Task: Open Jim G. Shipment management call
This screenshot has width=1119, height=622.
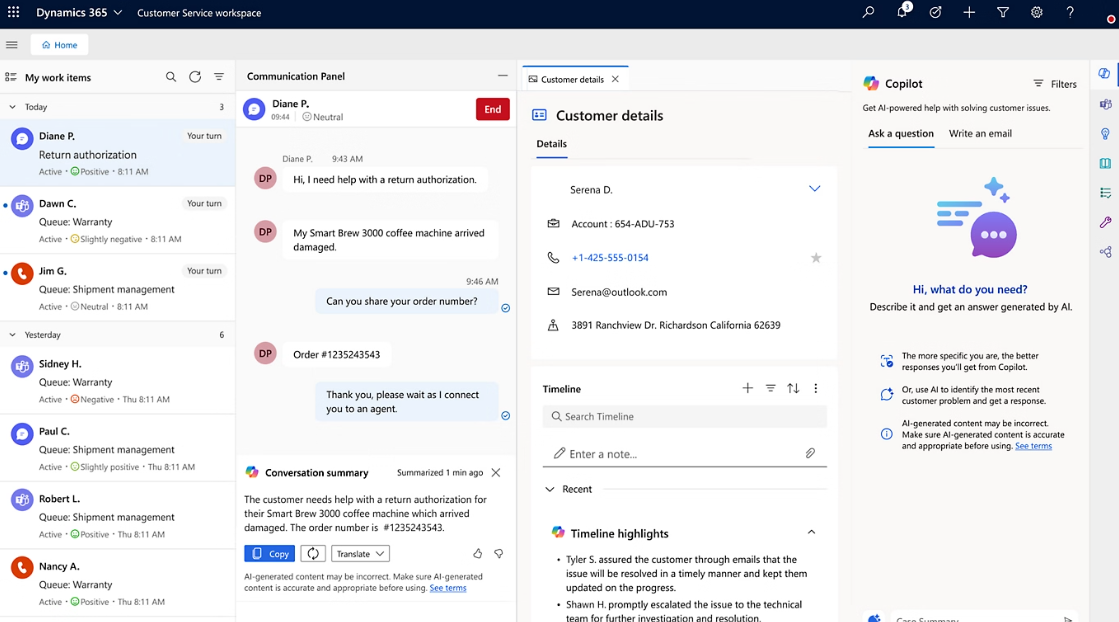Action: (x=118, y=288)
